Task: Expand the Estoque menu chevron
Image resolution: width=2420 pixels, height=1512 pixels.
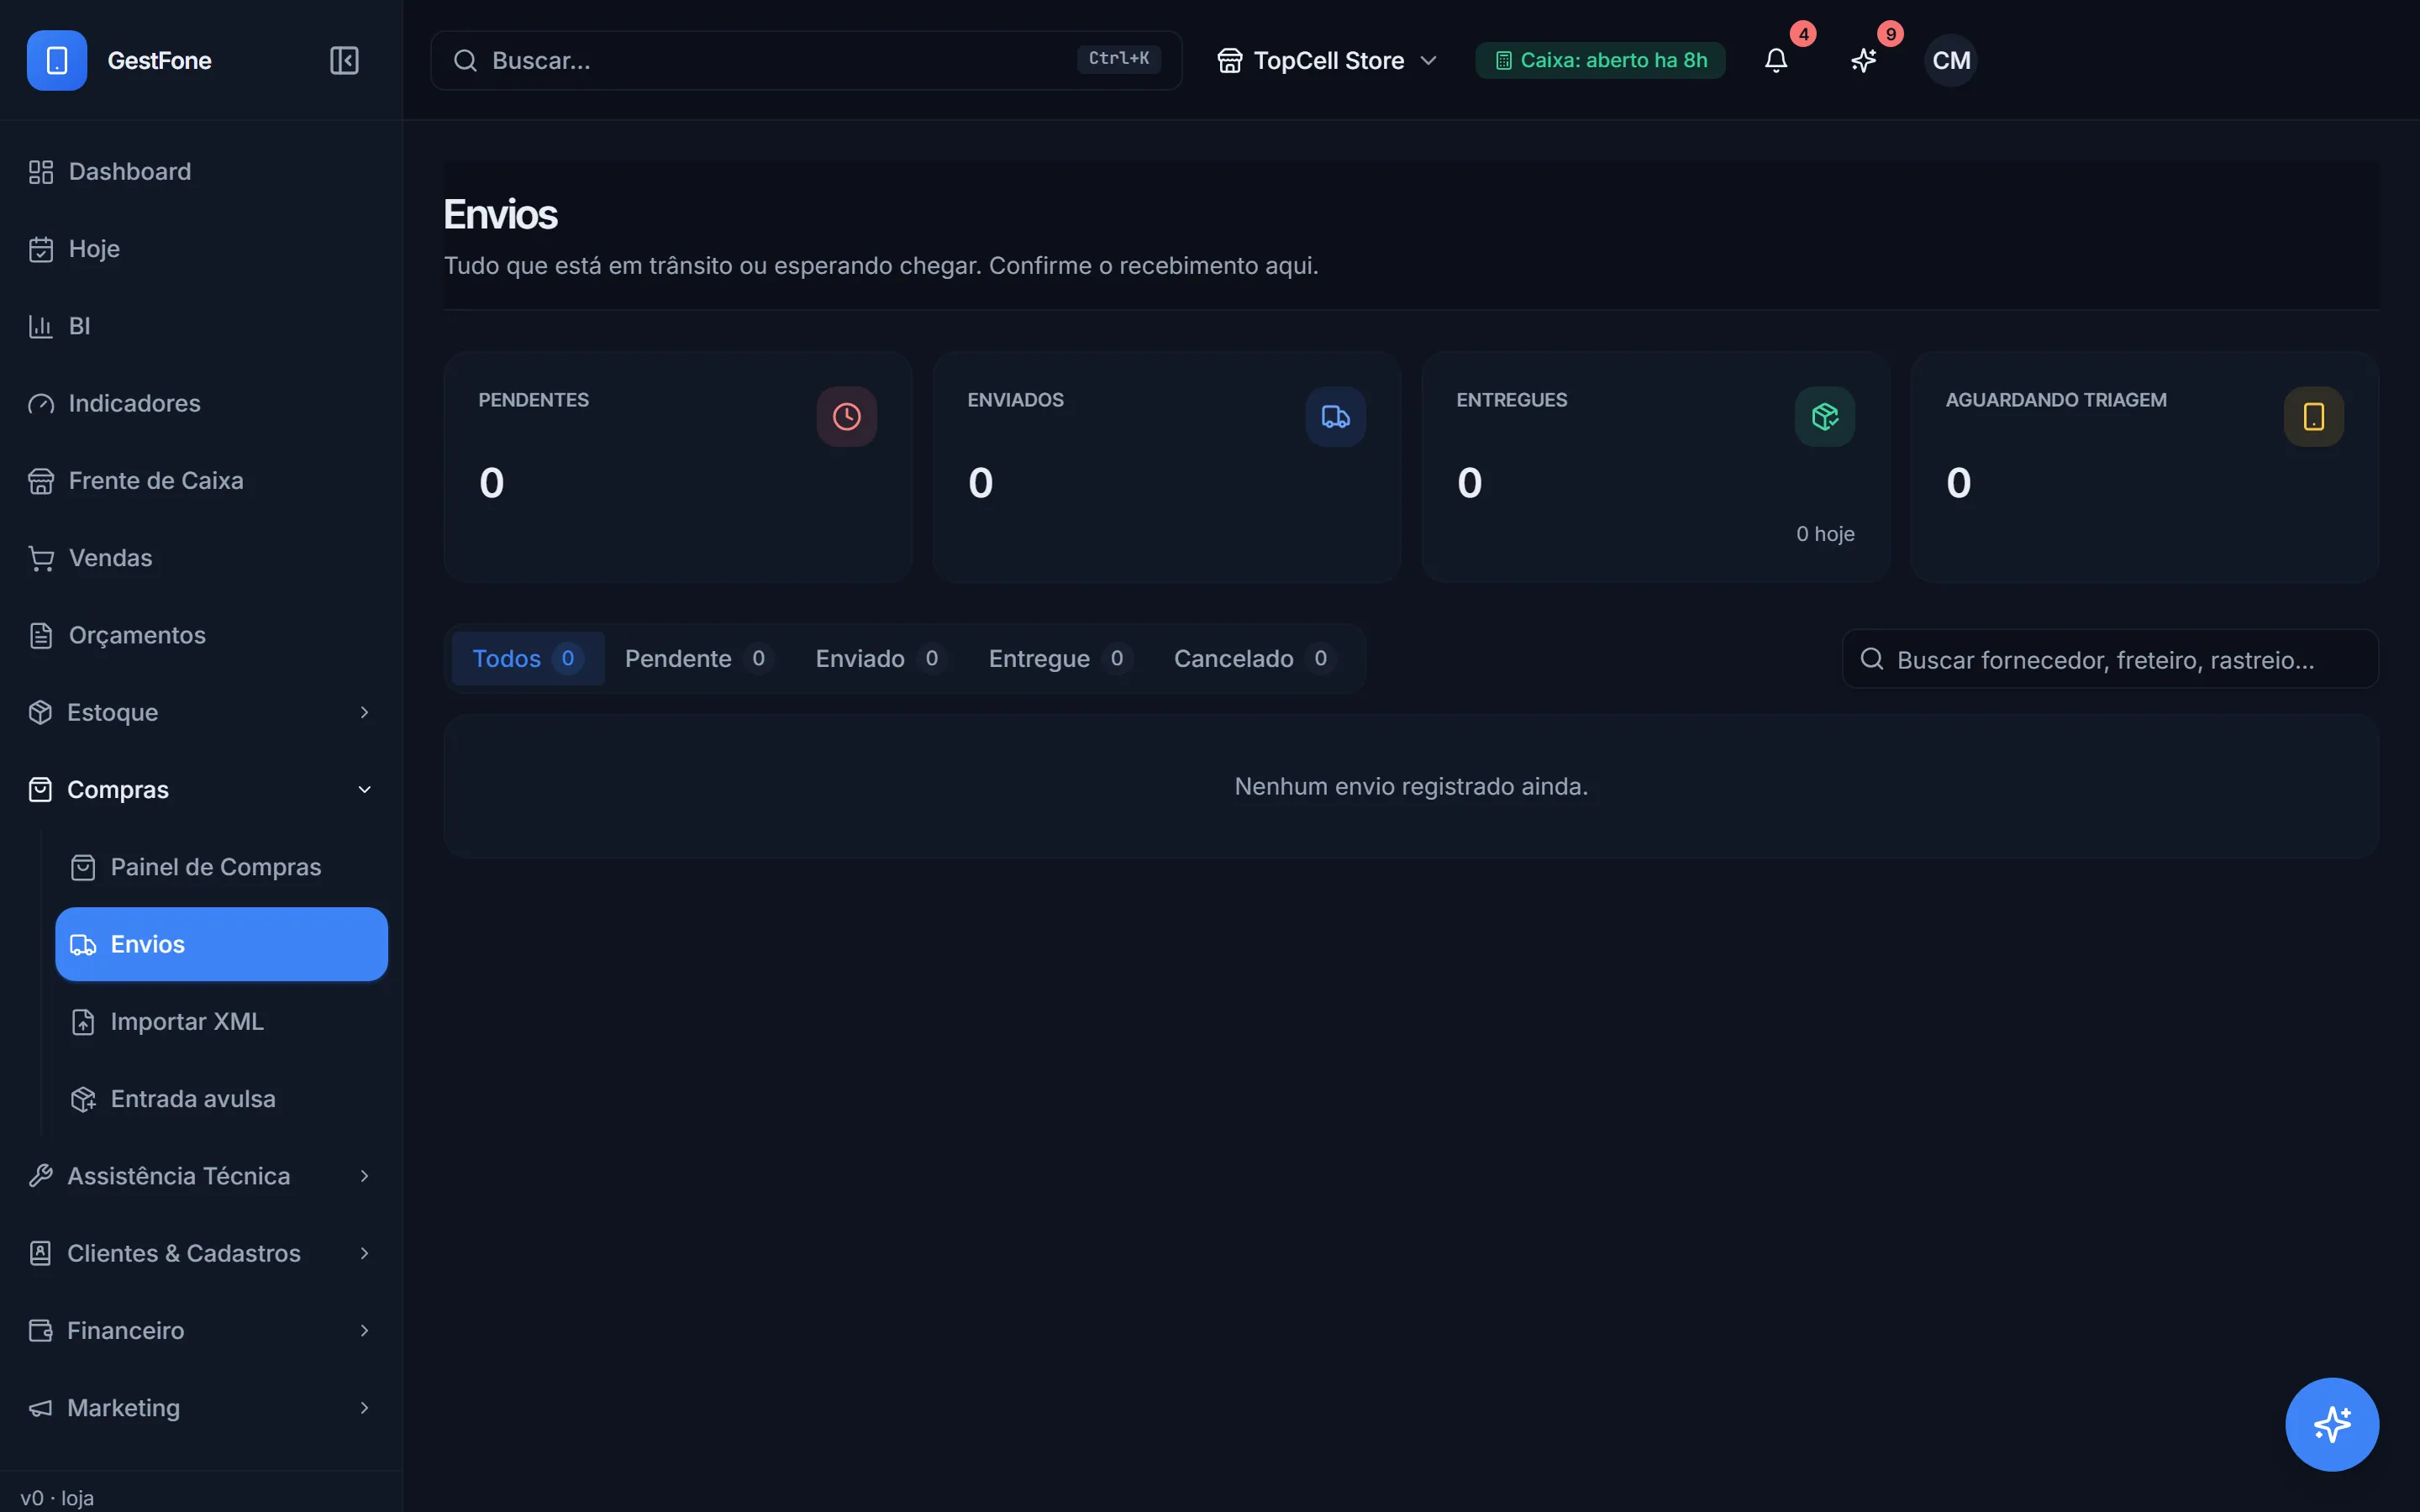Action: pos(364,712)
